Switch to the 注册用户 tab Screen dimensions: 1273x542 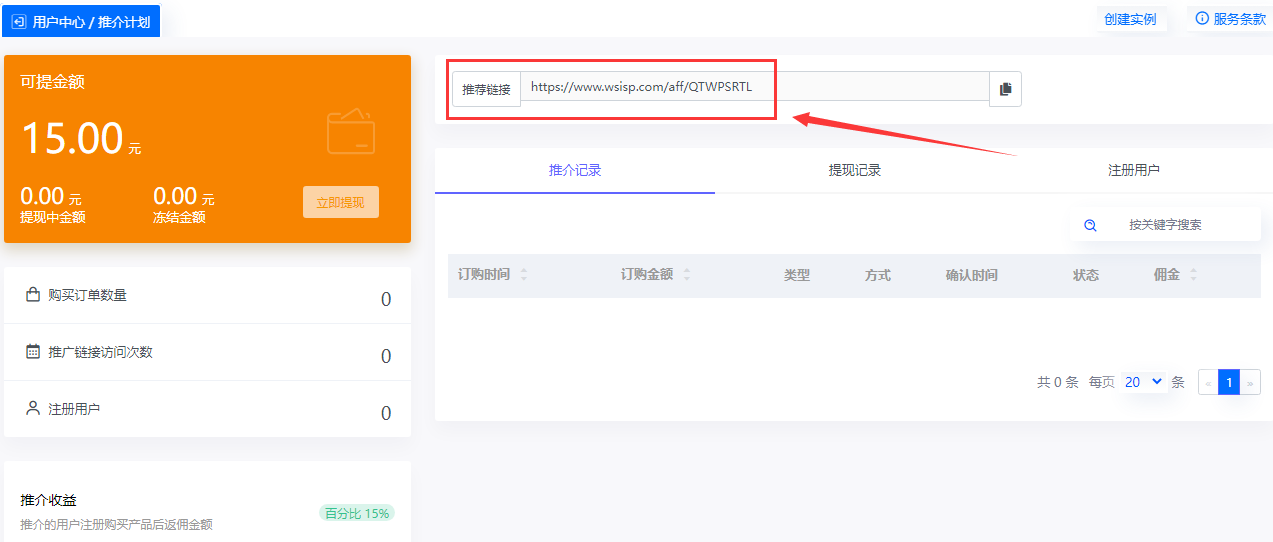(1134, 170)
